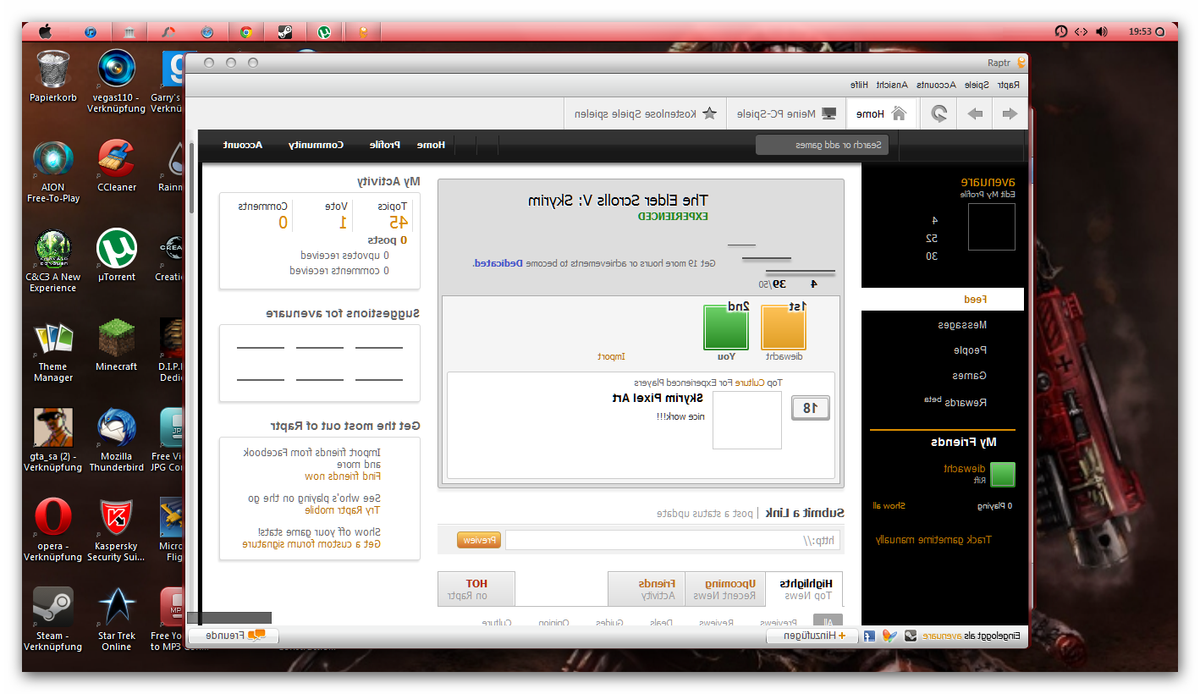The image size is (1200, 694).
Task: Open Kaspersky Security Suite icon
Action: [x=116, y=531]
